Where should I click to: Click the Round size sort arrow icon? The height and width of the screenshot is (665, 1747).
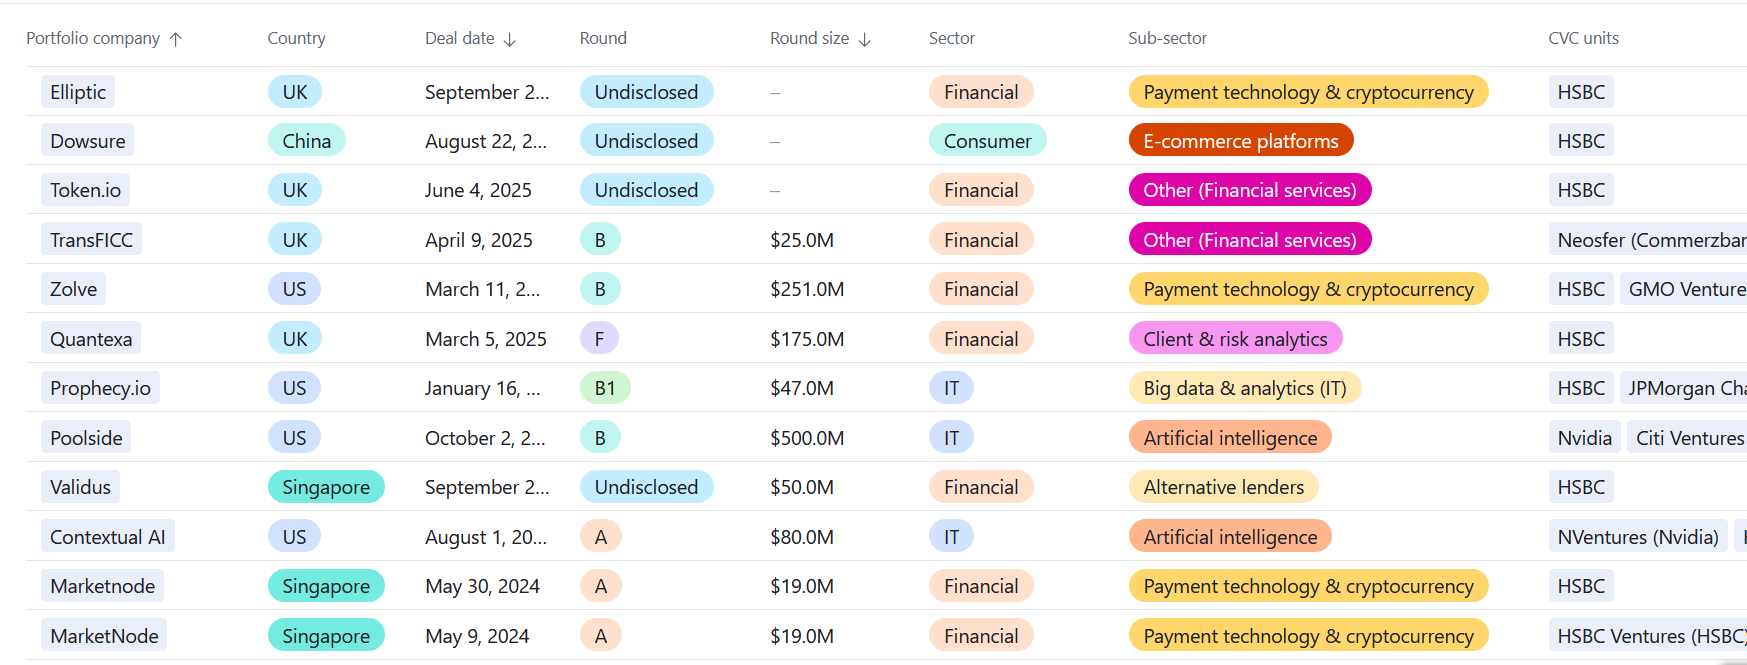tap(864, 39)
